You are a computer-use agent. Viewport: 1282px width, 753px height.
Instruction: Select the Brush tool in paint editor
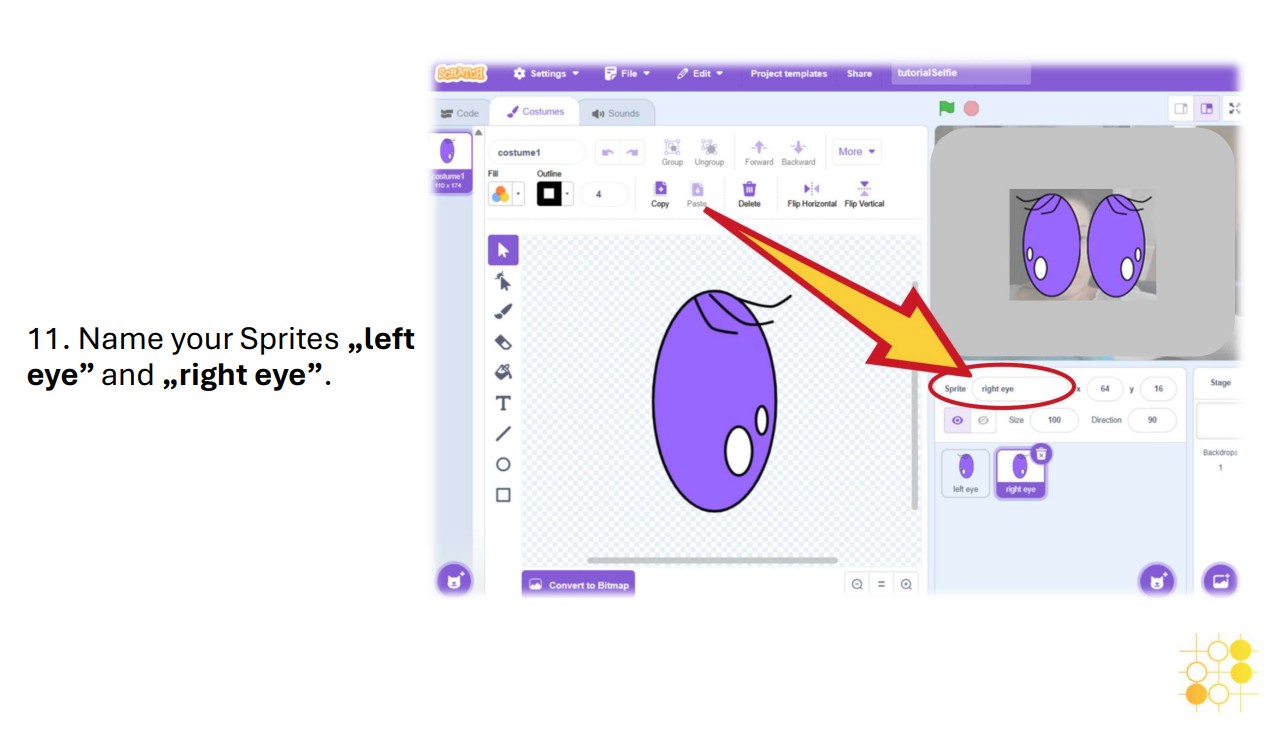(503, 311)
